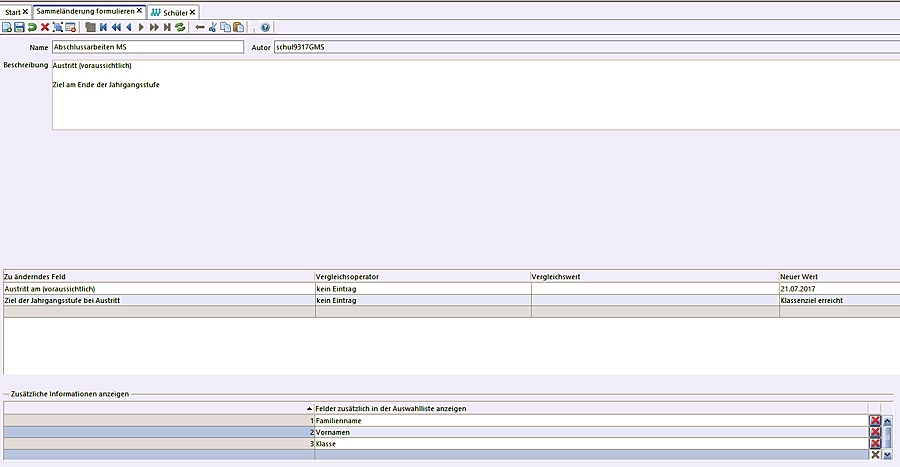Image resolution: width=900 pixels, height=467 pixels.
Task: Save with the blue floppy disk icon
Action: (x=19, y=27)
